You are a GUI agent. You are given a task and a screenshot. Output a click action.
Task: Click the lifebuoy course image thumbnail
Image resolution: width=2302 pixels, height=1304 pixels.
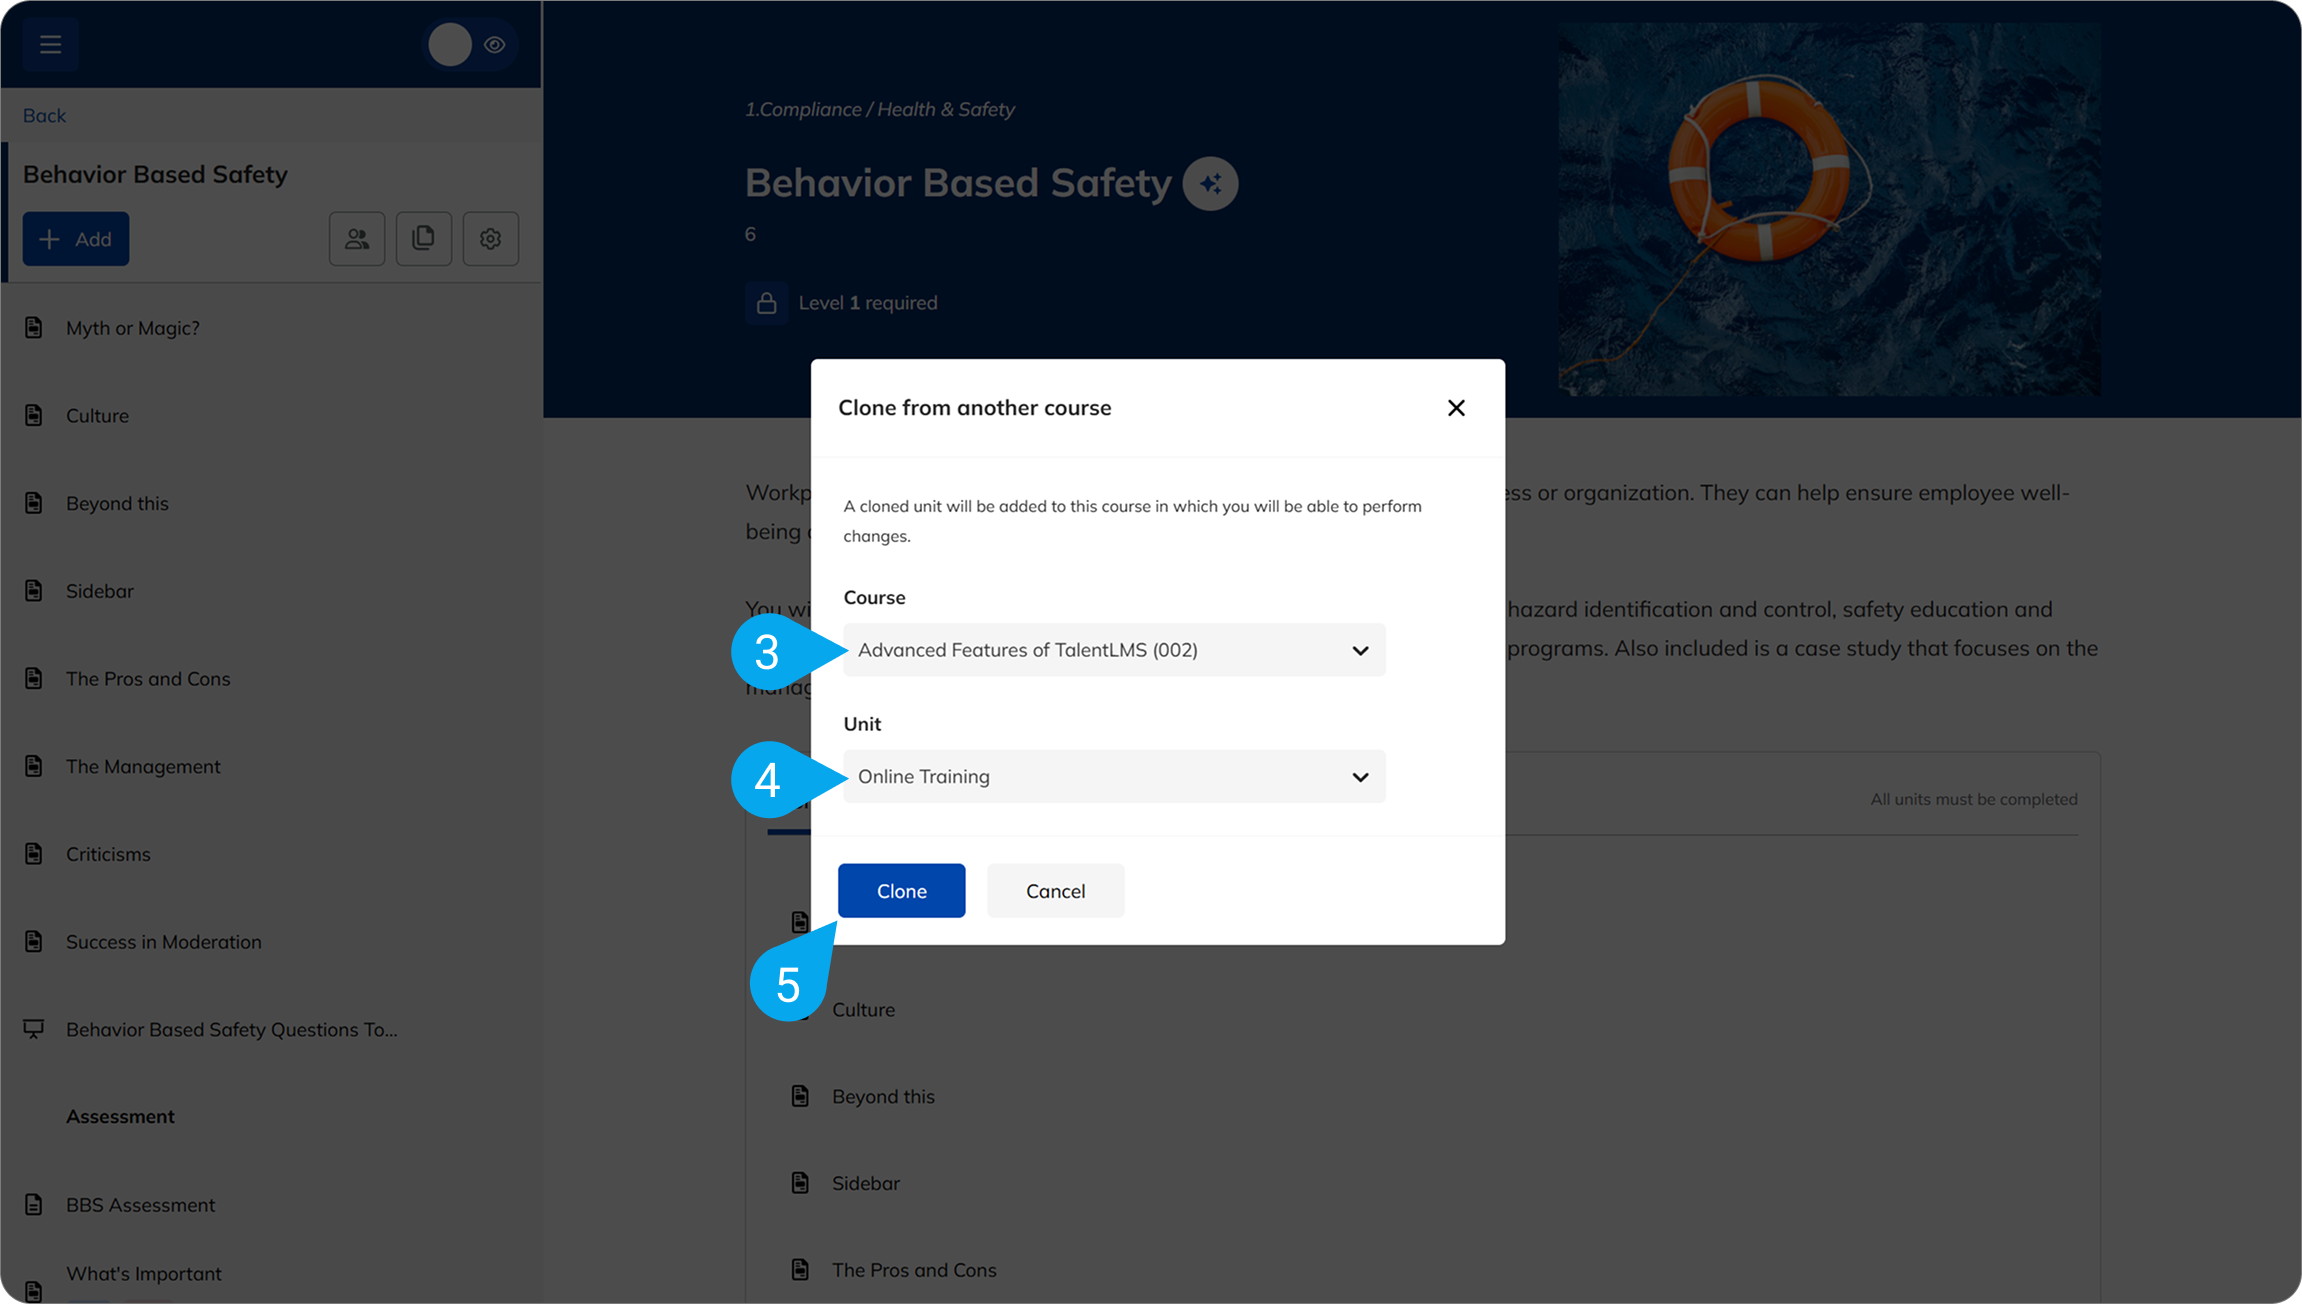click(x=1828, y=210)
